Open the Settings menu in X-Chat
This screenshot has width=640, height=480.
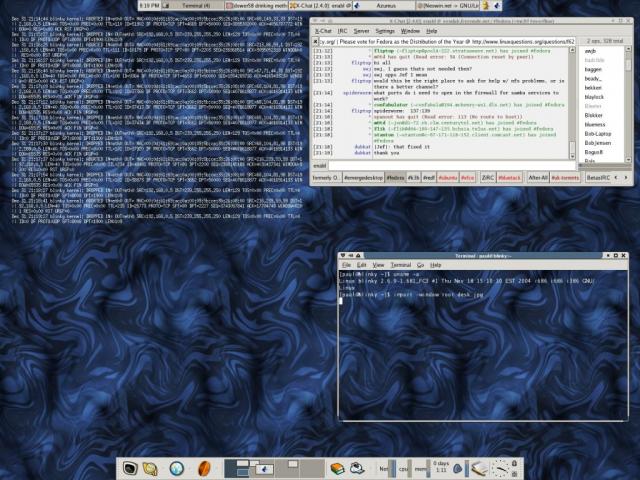coord(385,31)
